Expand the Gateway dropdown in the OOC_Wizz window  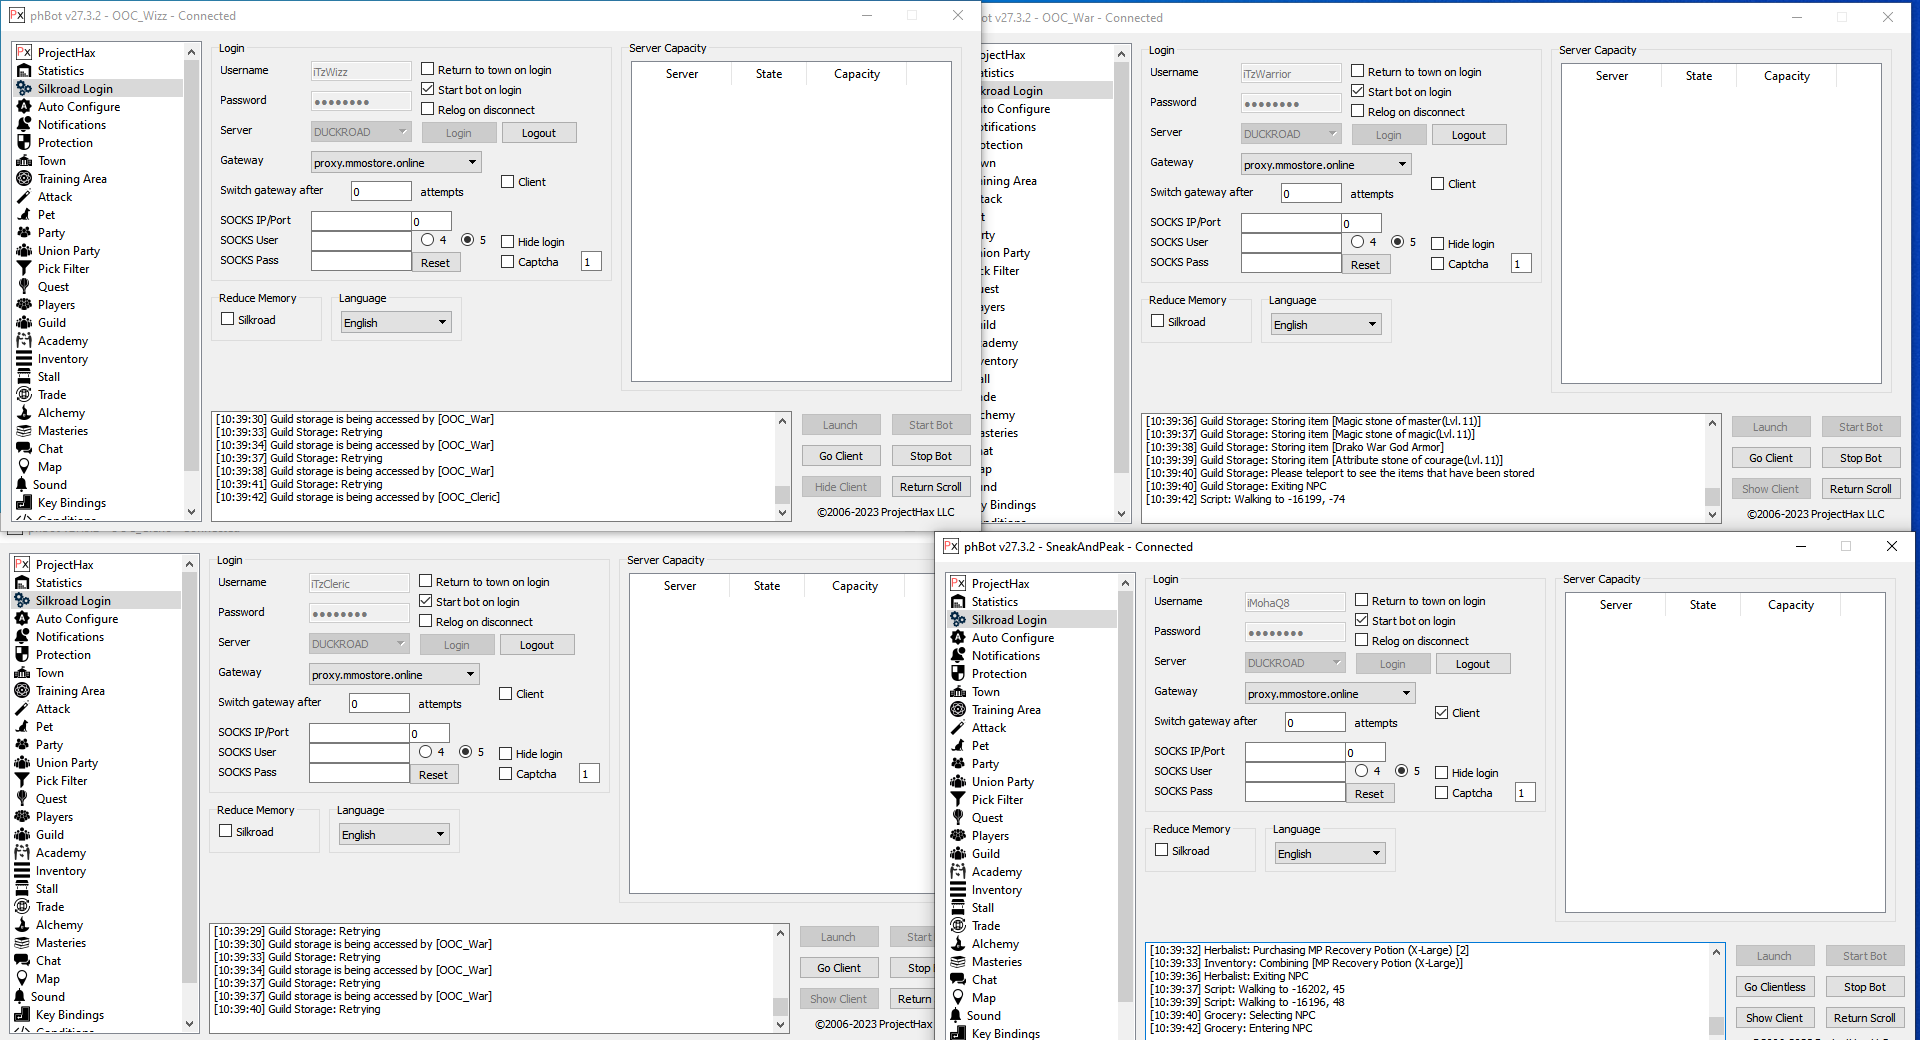[472, 163]
